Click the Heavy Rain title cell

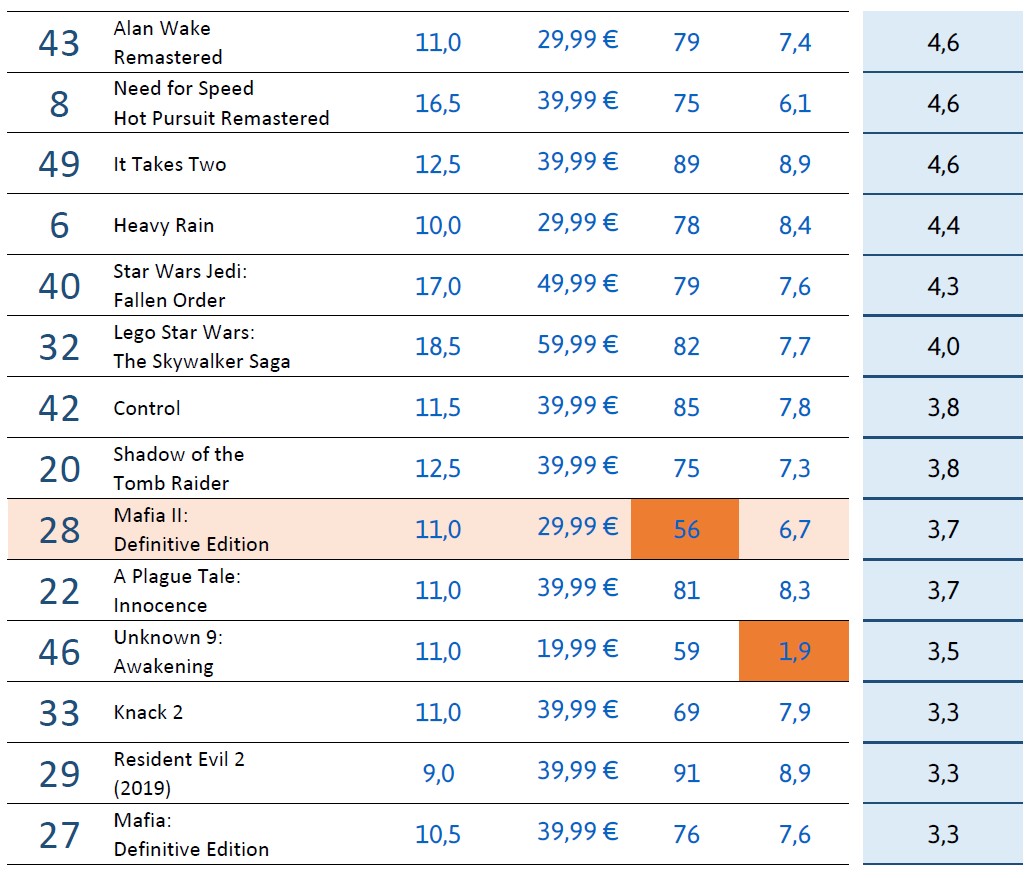(x=164, y=226)
